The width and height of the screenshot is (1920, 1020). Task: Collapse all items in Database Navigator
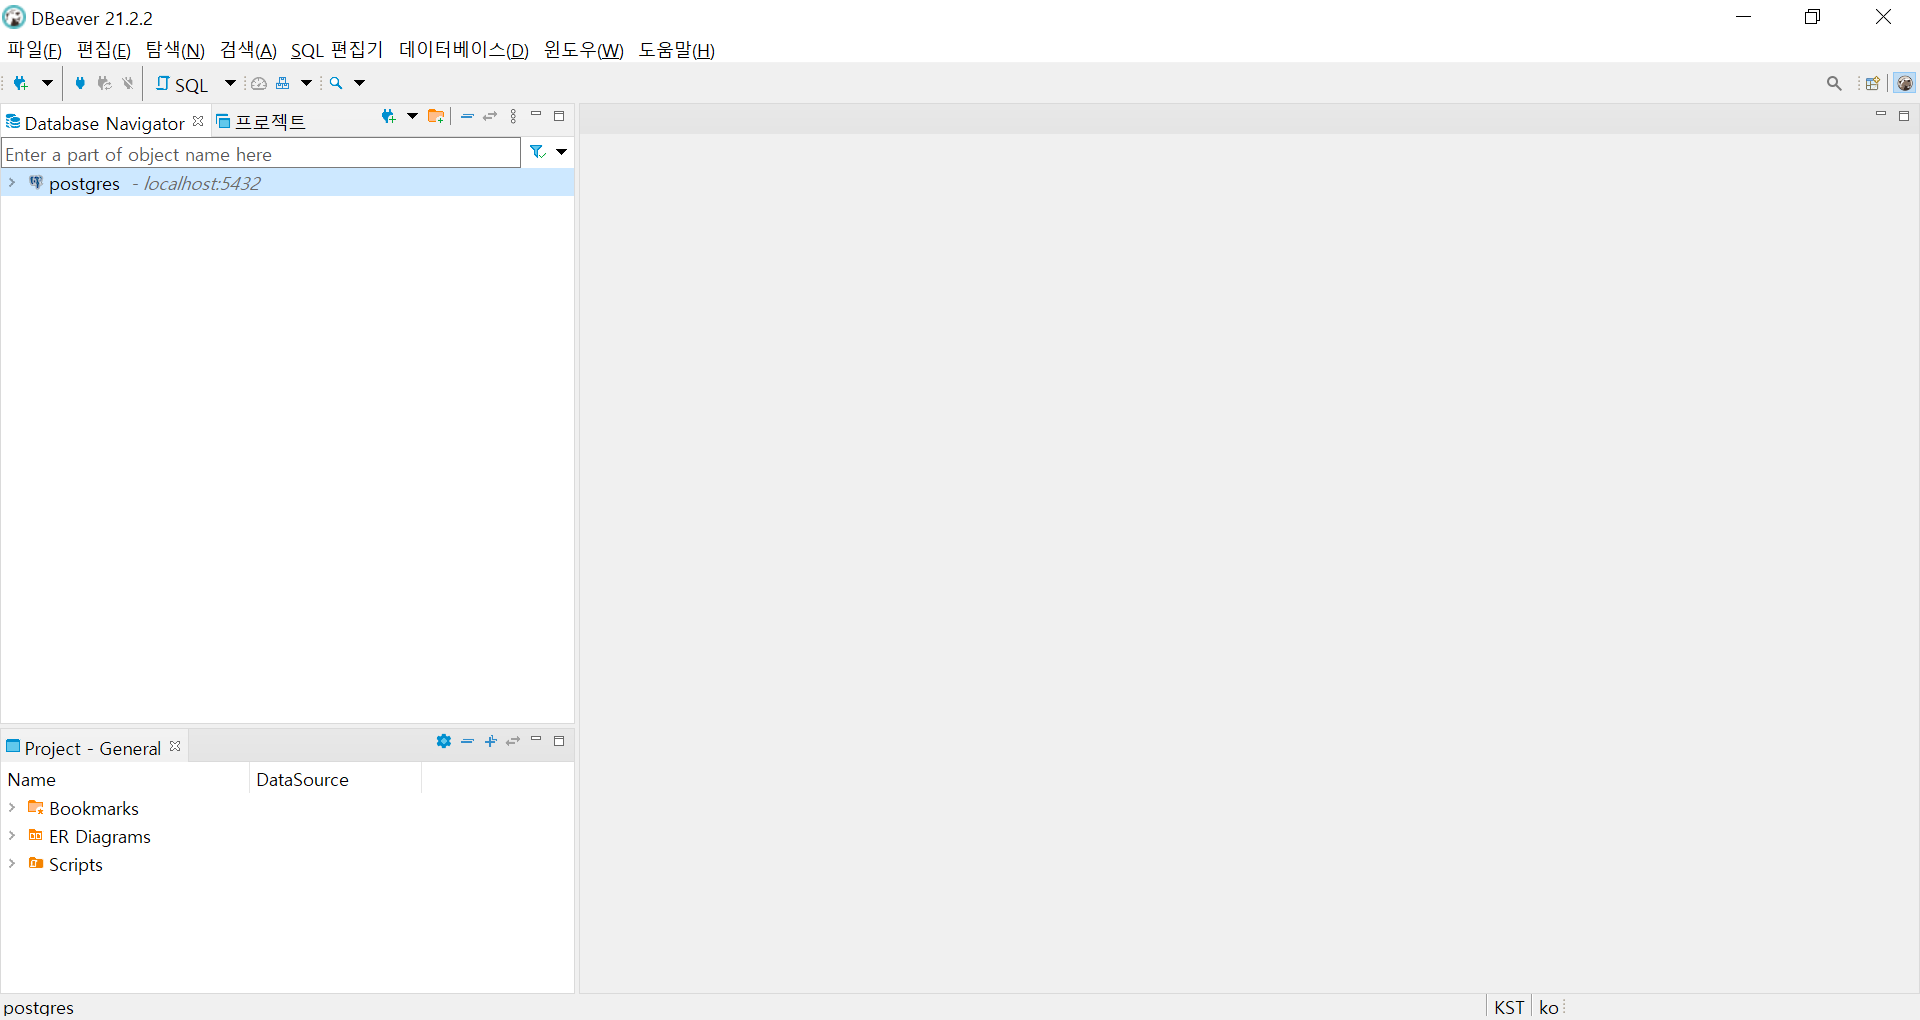(467, 117)
